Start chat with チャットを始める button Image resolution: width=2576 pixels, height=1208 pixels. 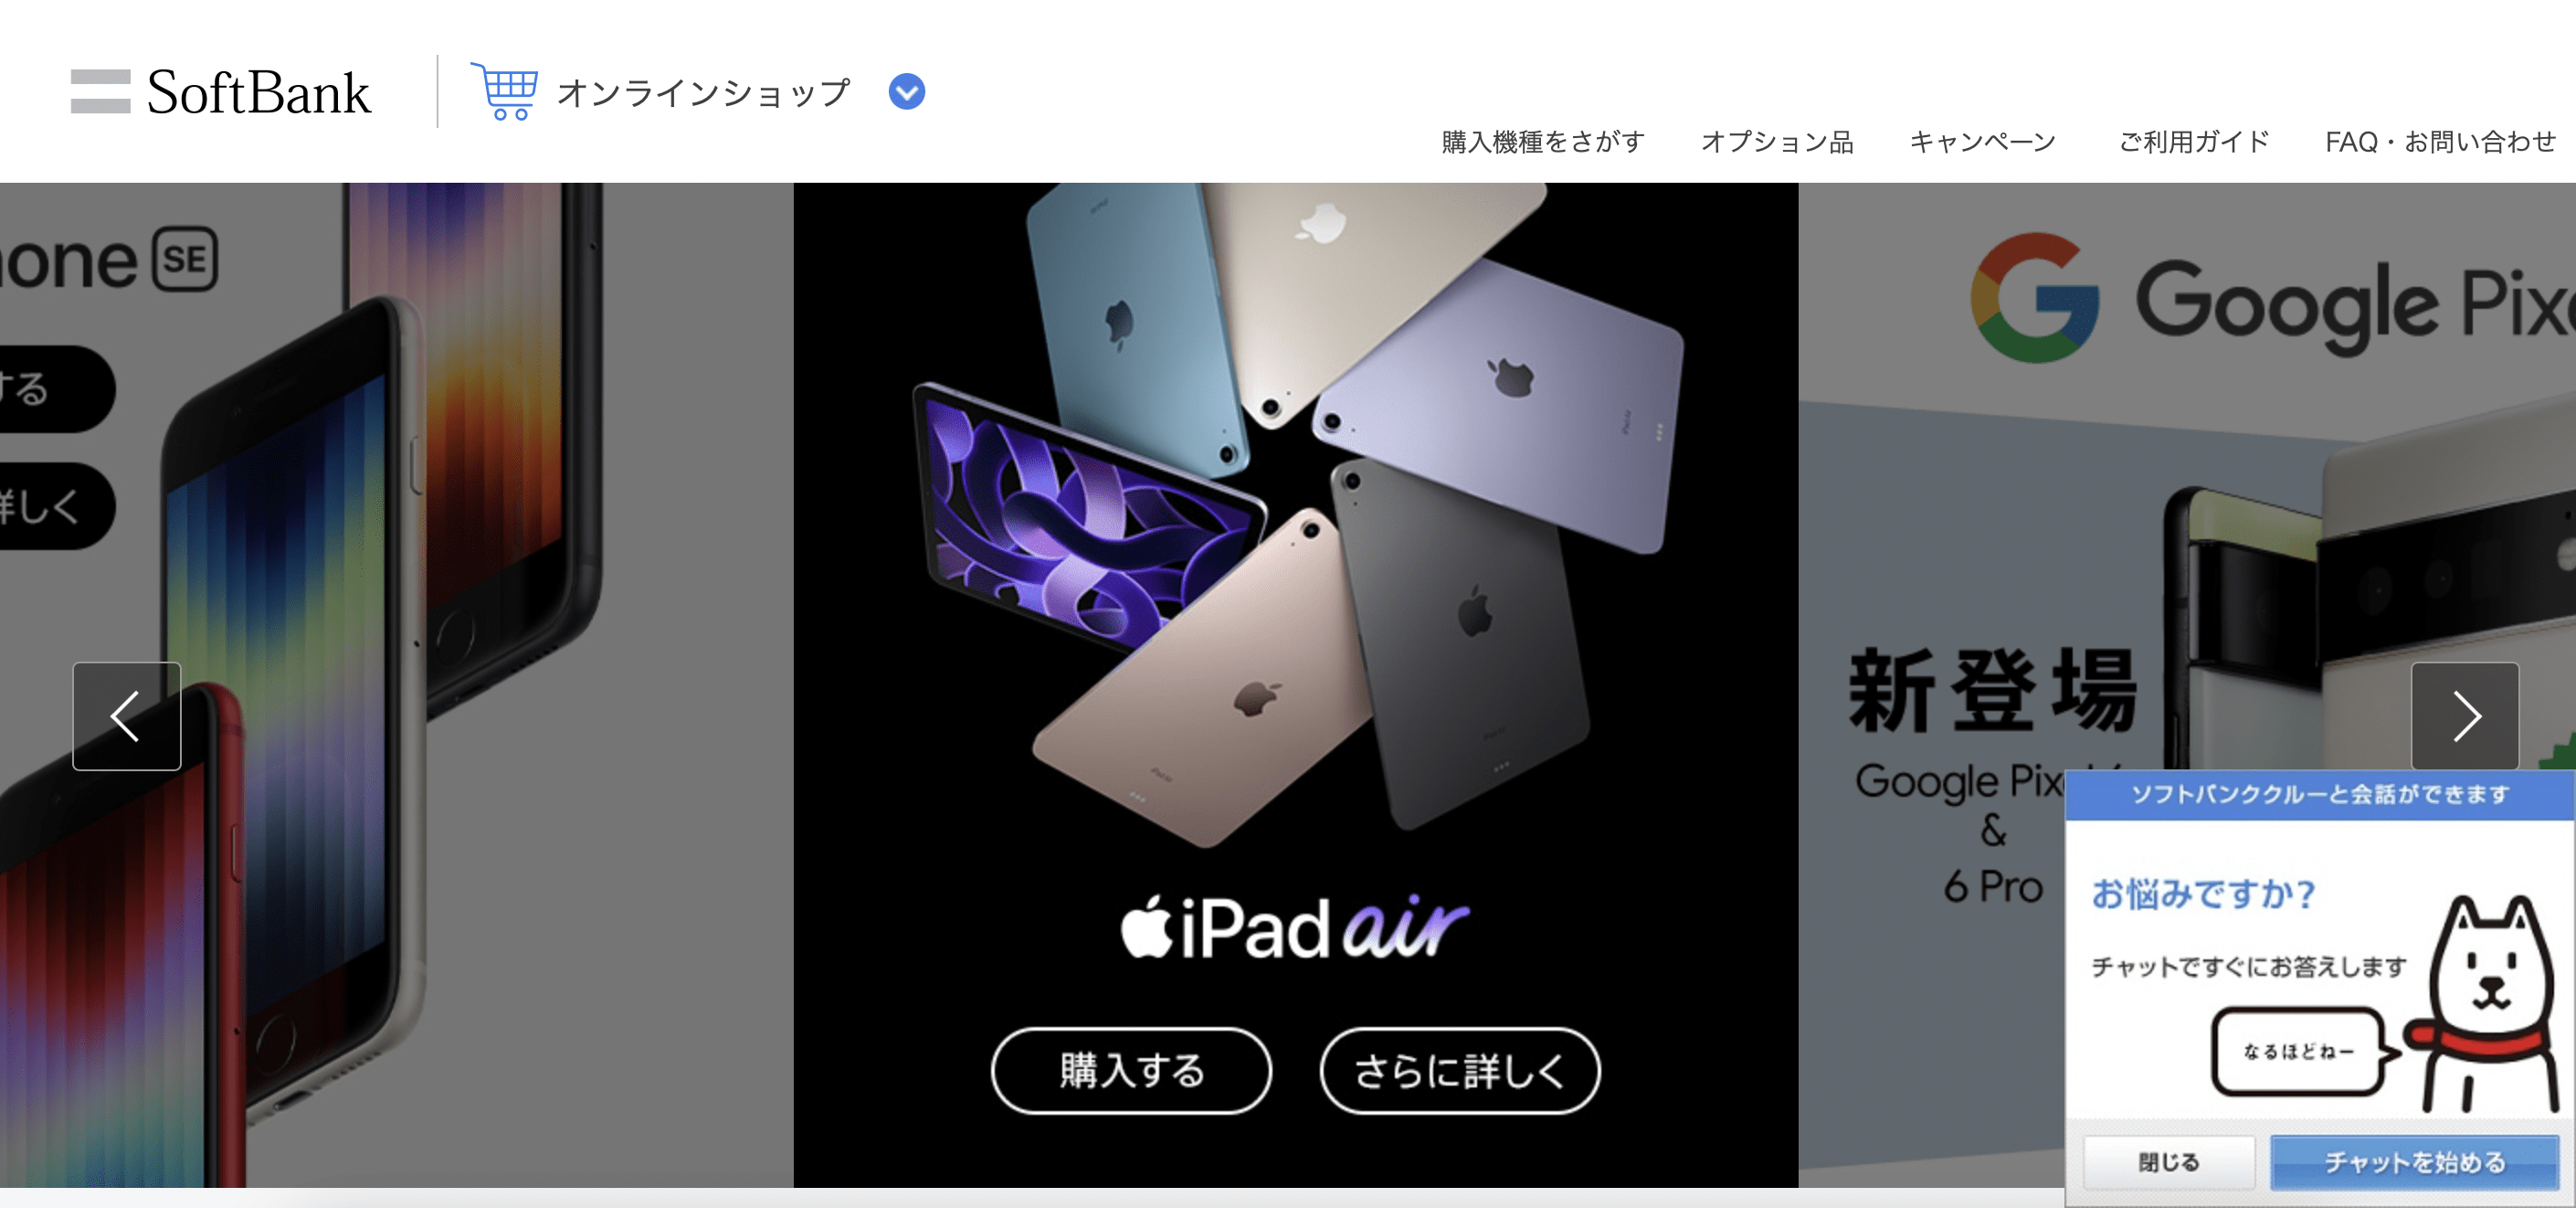coord(2415,1162)
